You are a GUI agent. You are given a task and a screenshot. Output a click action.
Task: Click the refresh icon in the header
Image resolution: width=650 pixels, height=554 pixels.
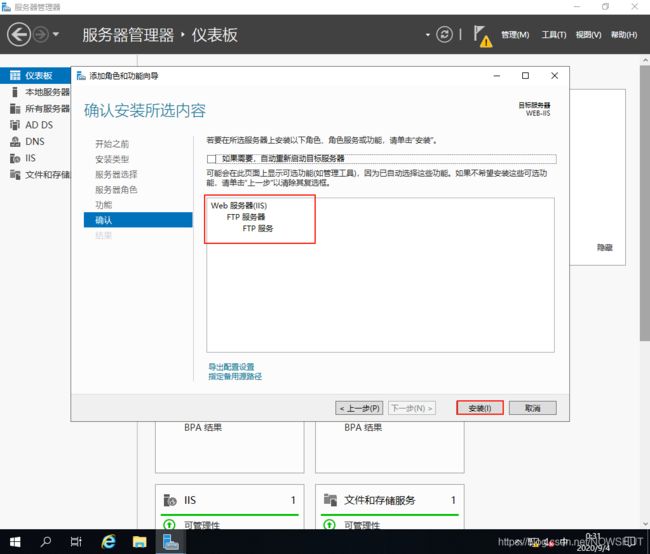[444, 34]
